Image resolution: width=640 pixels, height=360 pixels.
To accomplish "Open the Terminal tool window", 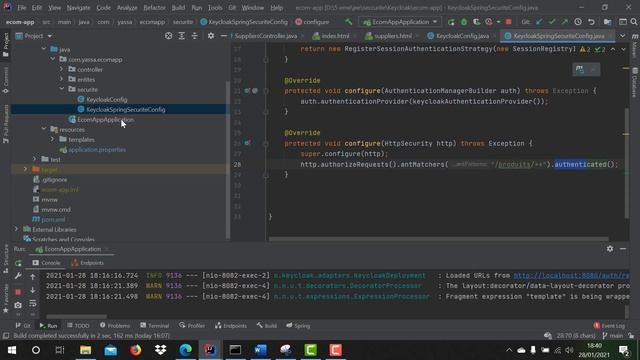I will pyautogui.click(x=154, y=325).
